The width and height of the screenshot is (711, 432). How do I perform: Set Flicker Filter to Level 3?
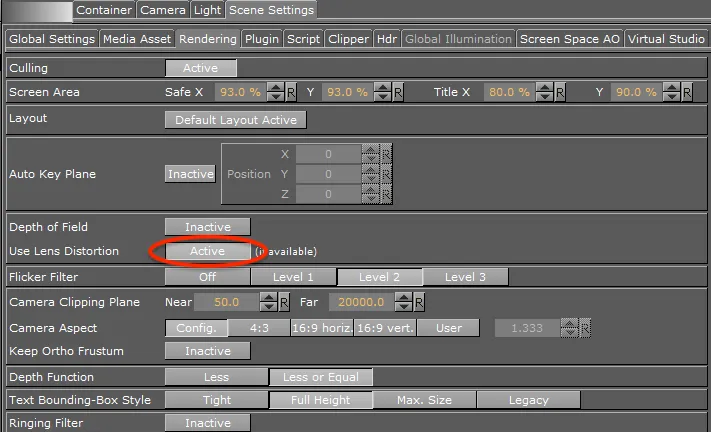point(466,277)
